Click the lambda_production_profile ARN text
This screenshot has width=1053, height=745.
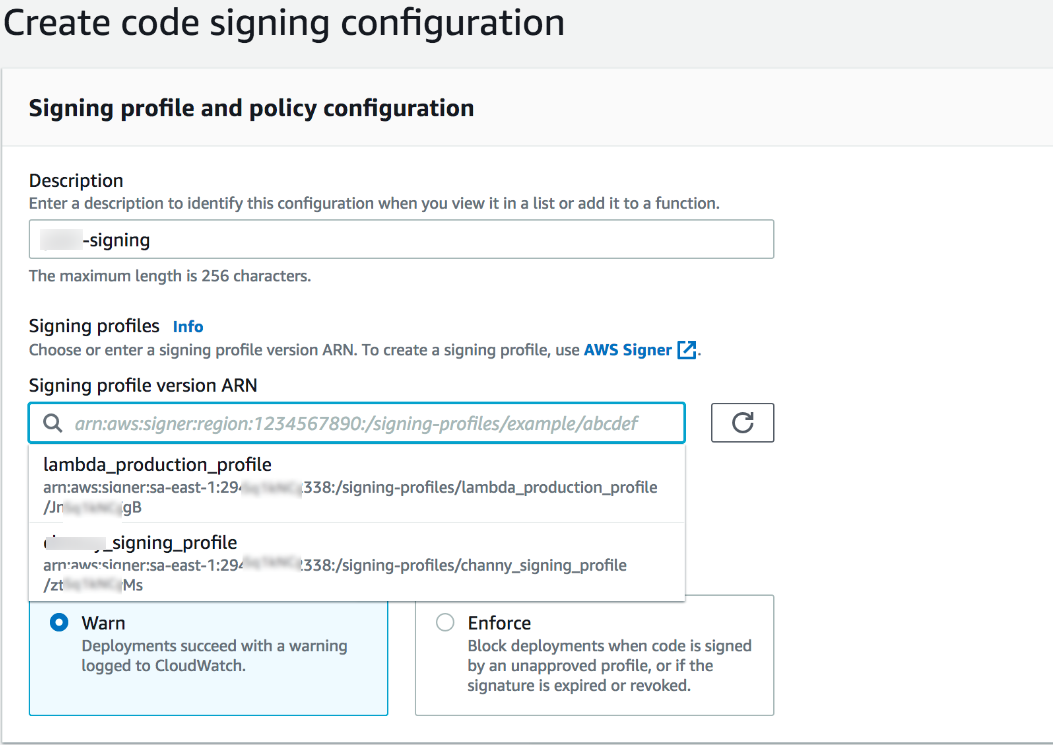pos(350,487)
